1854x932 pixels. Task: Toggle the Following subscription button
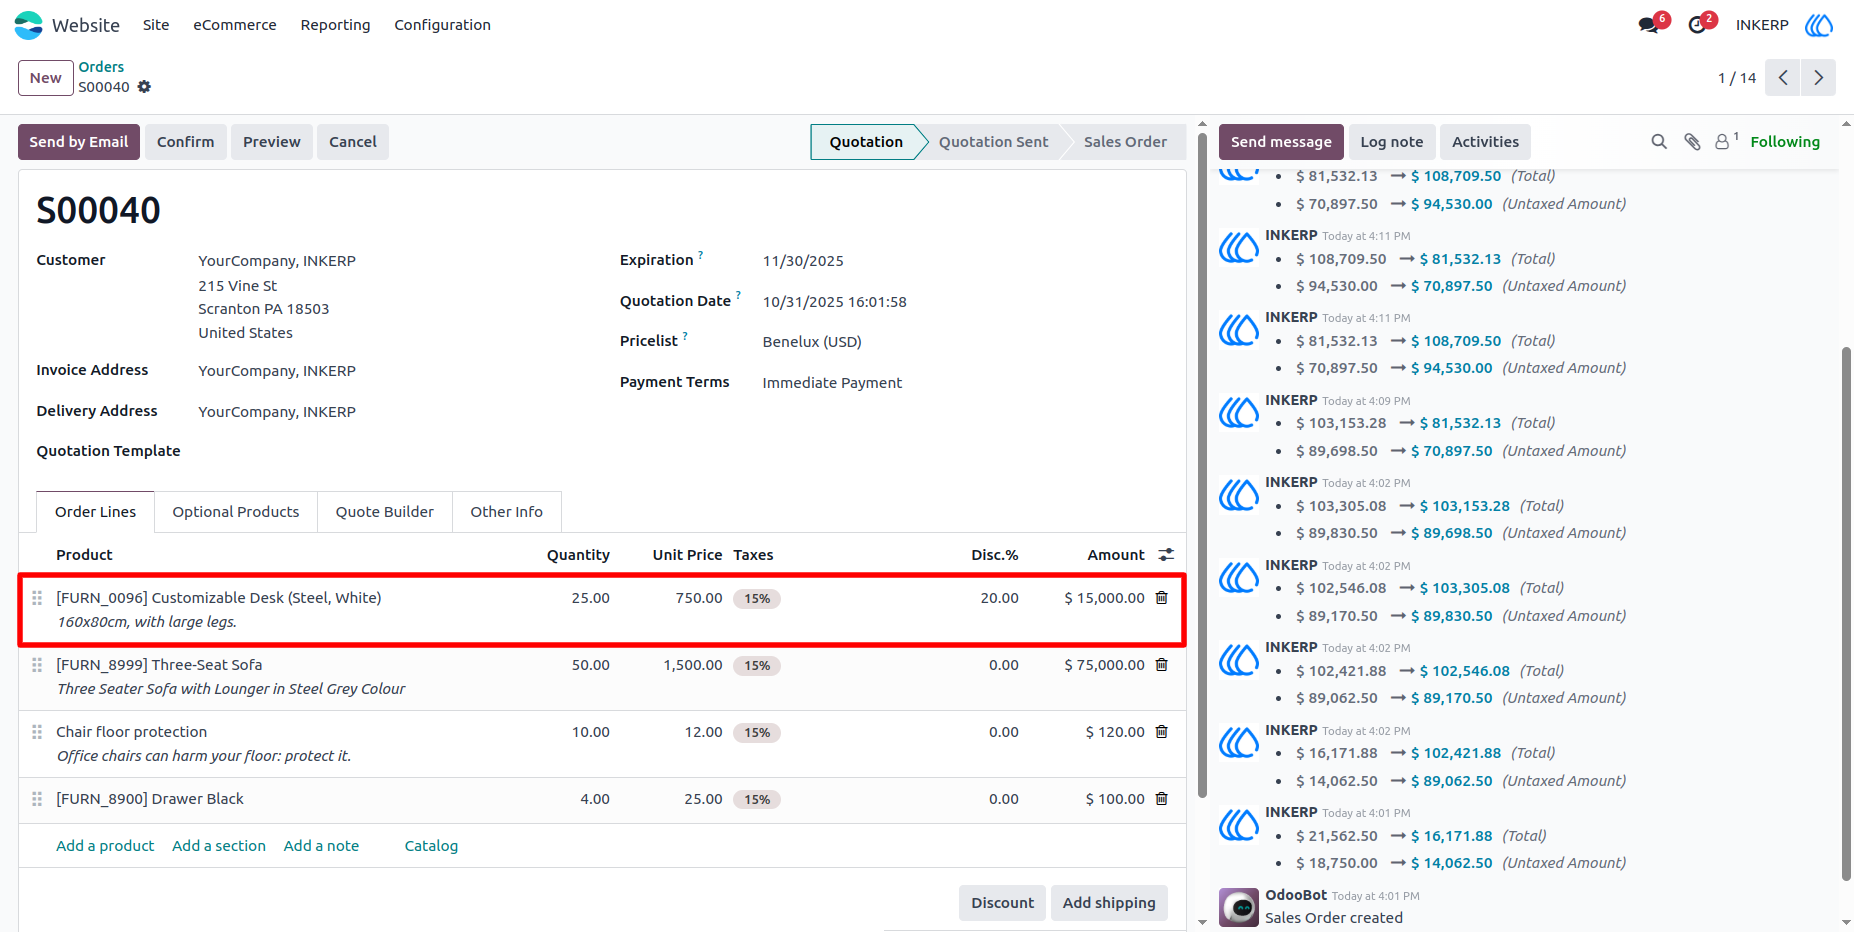click(1785, 142)
